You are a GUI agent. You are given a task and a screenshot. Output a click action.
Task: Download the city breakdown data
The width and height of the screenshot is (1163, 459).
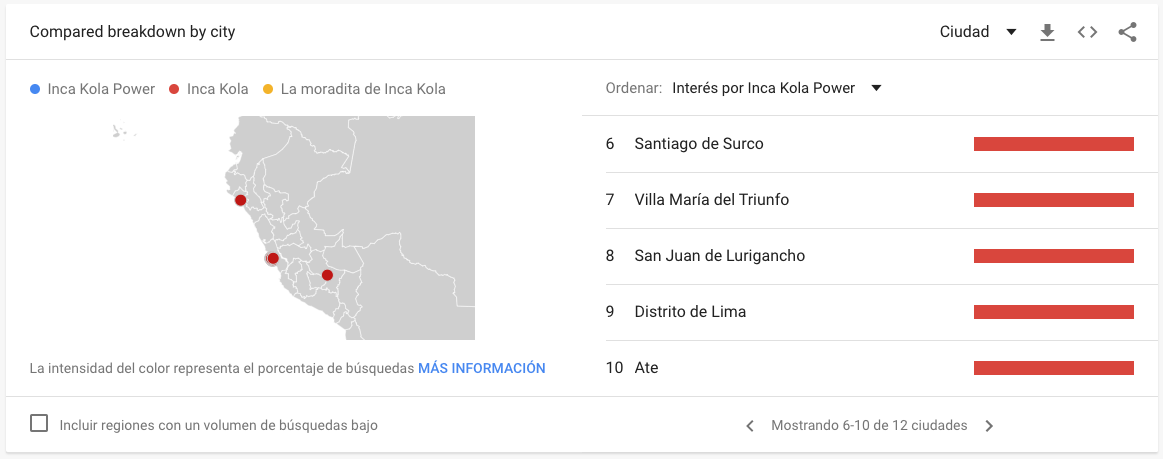pos(1047,32)
